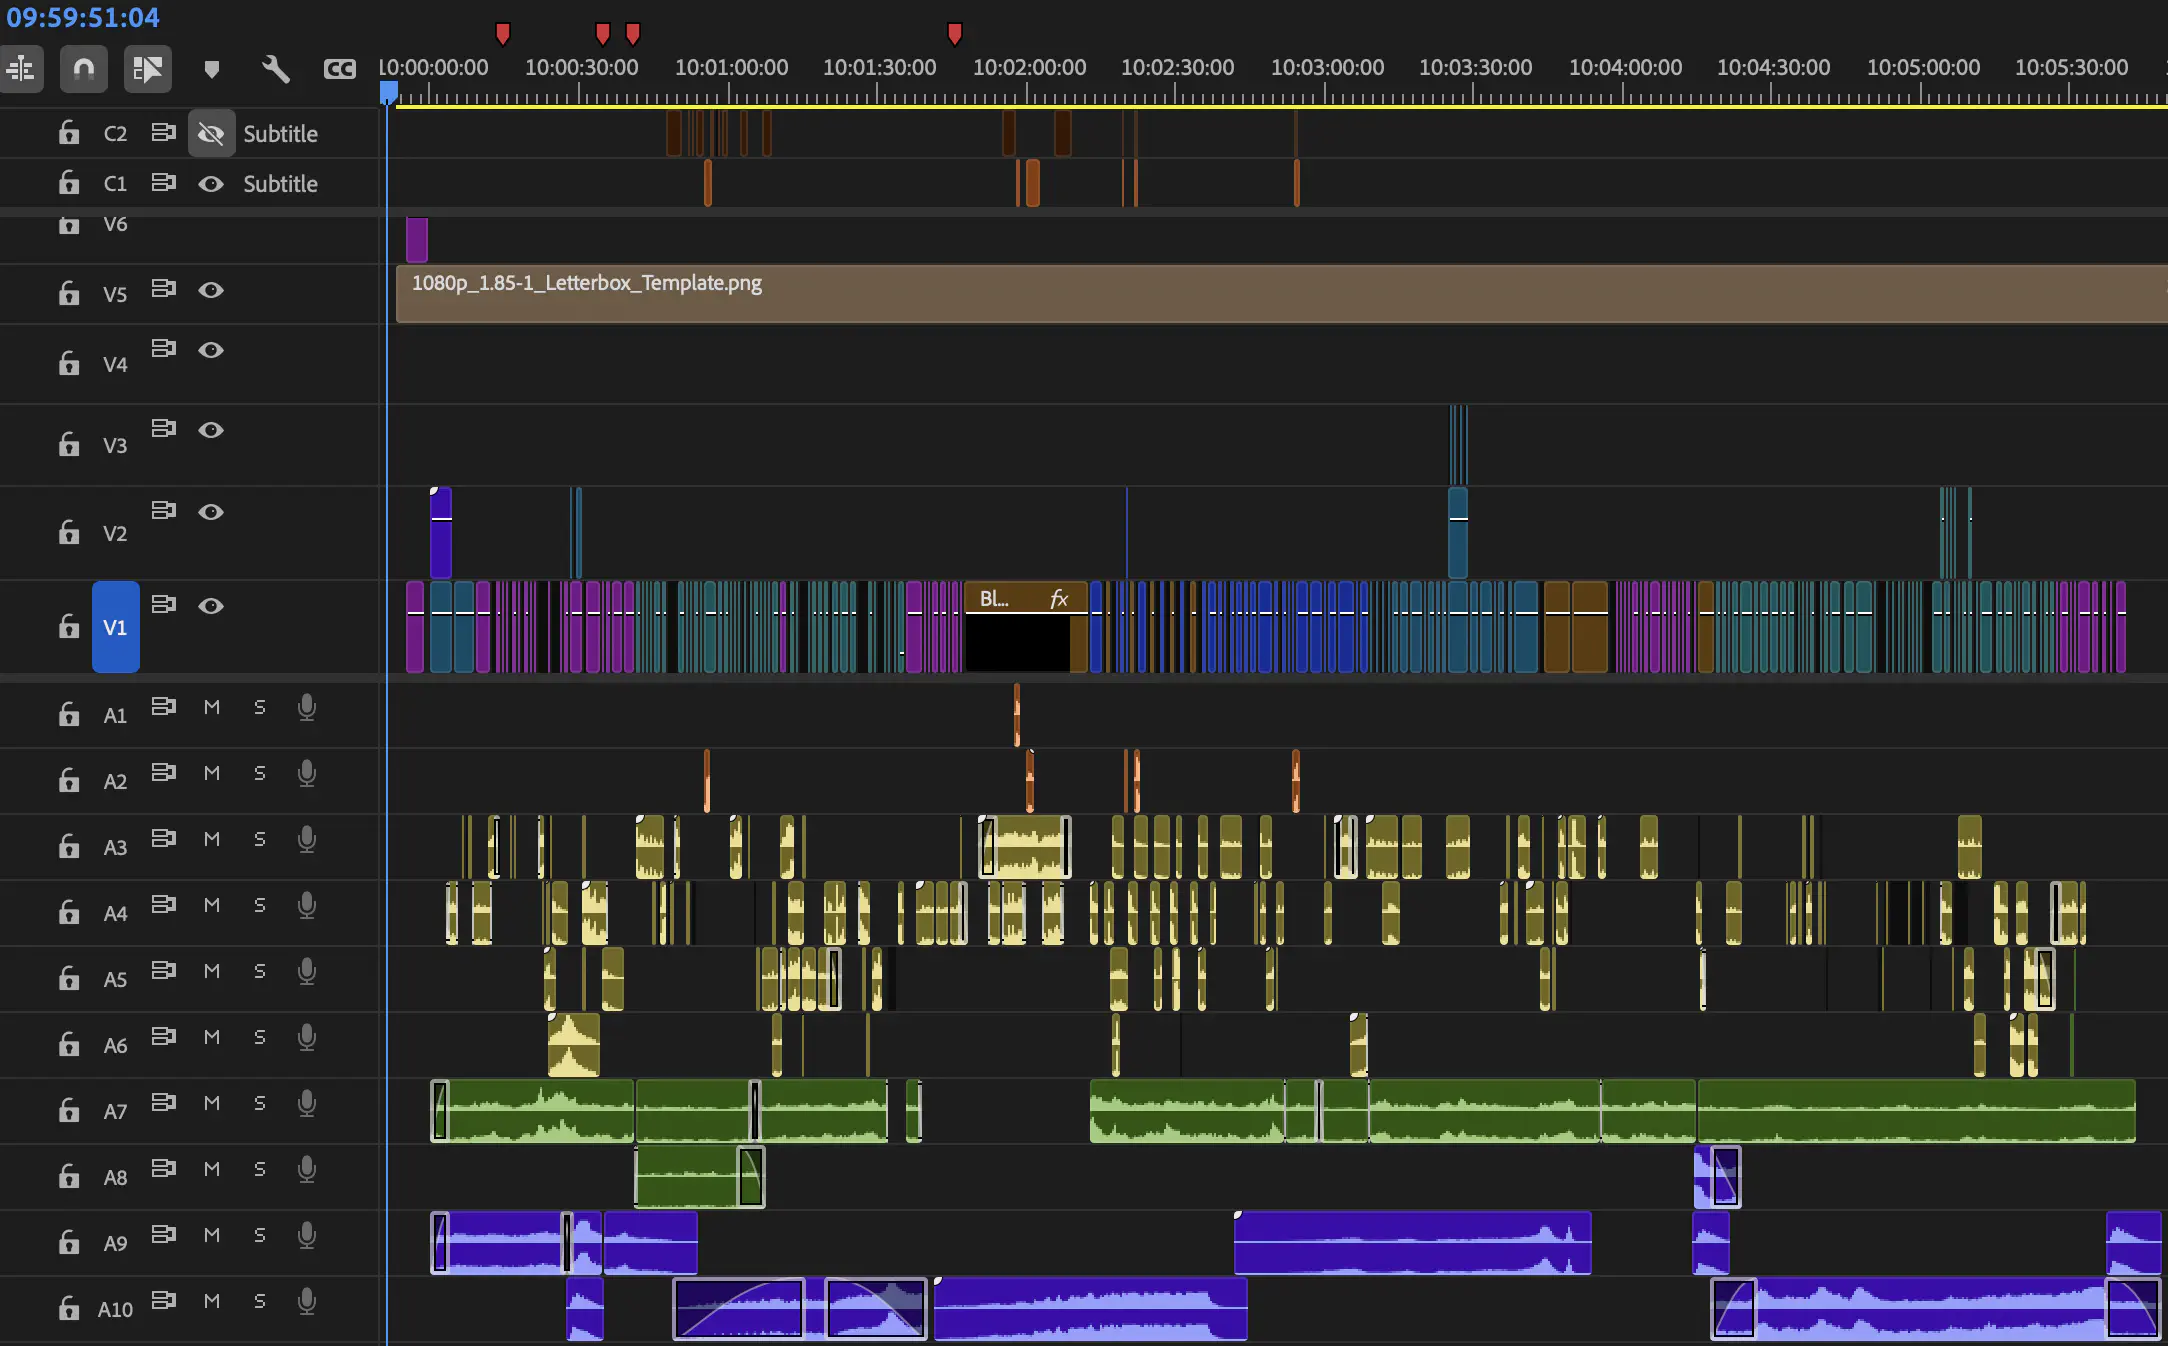Toggle insert and overwrite sequences as nests
Image resolution: width=2168 pixels, height=1346 pixels.
coord(21,69)
